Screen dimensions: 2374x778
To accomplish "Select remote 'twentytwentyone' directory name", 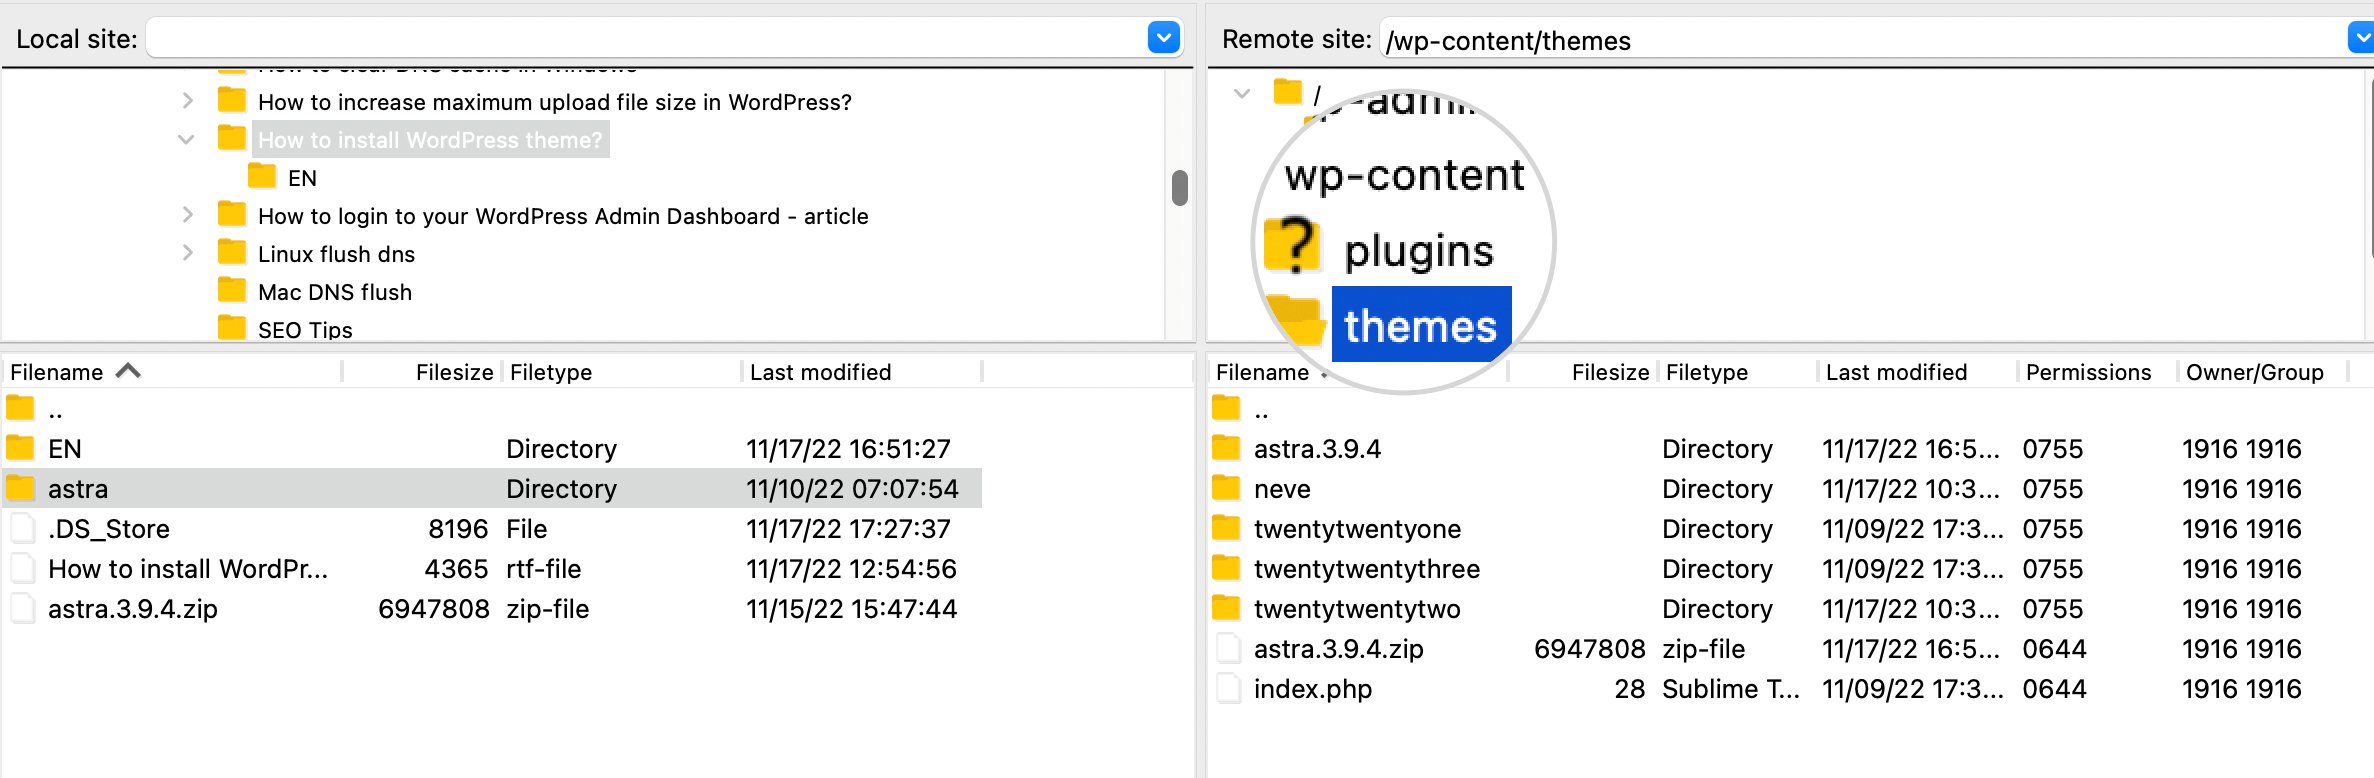I will tap(1357, 529).
